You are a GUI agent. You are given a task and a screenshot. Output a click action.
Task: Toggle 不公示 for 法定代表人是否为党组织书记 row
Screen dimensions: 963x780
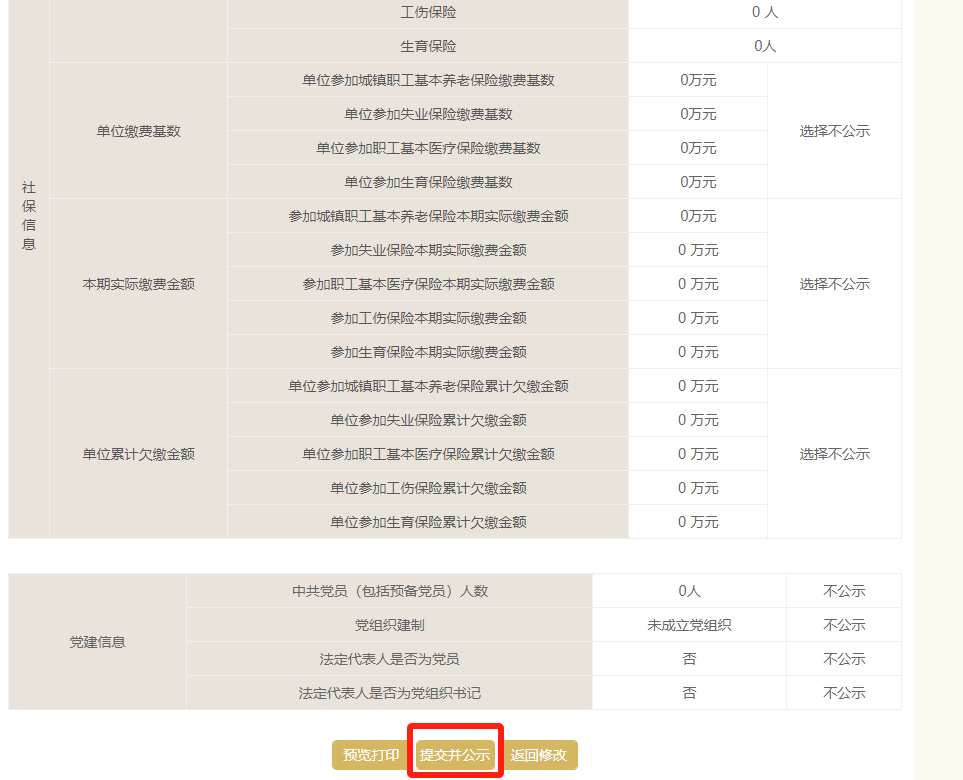click(843, 692)
